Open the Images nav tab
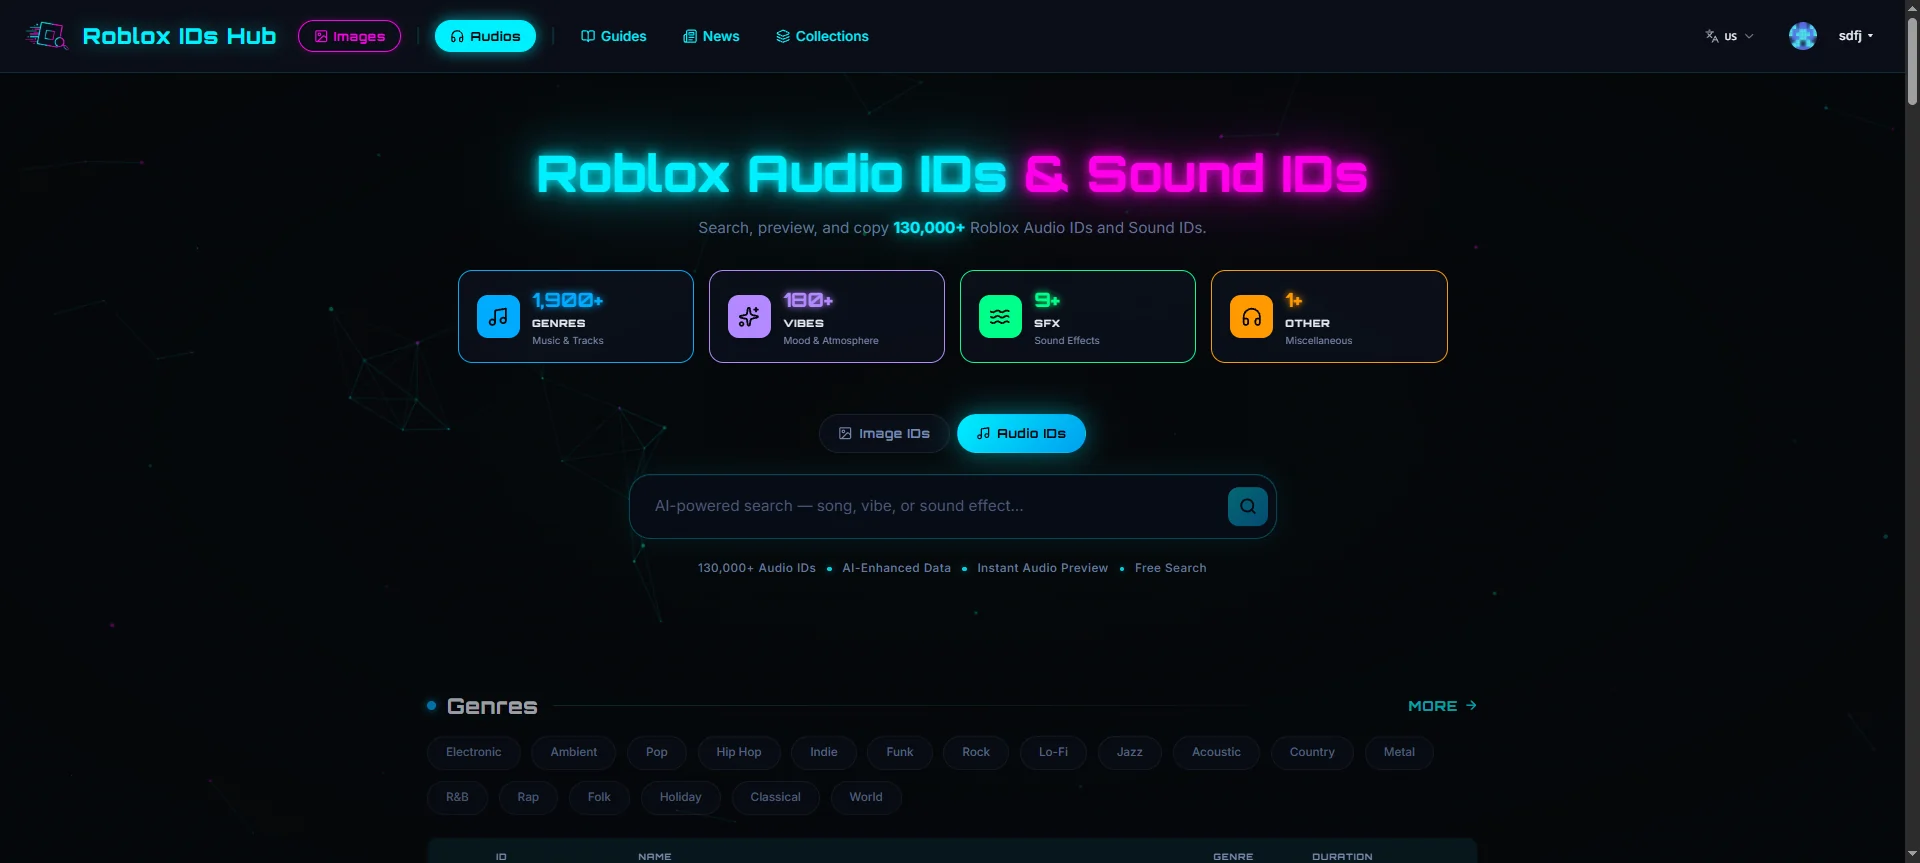This screenshot has height=863, width=1920. coord(349,36)
